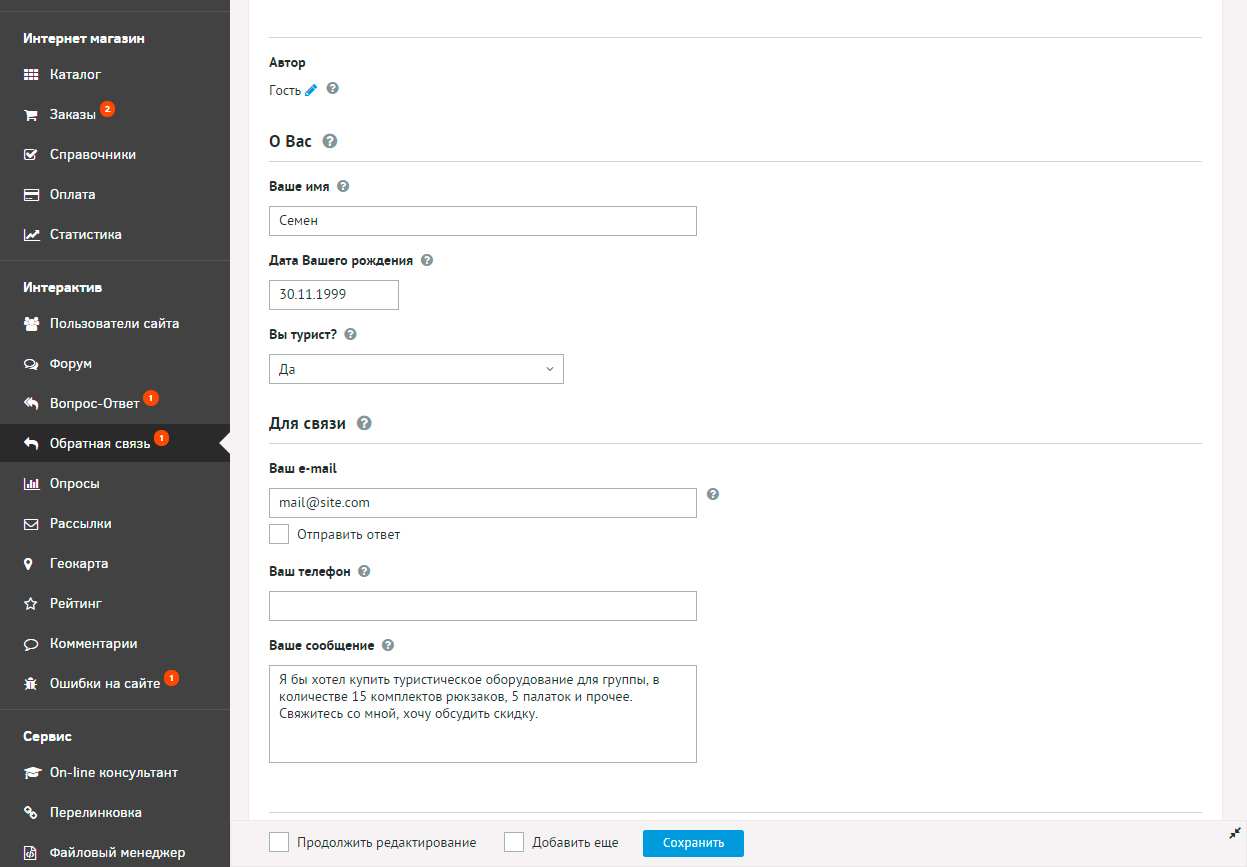Viewport: 1247px width, 867px height.
Task: Check the Продолжить редактирование checkbox
Action: [279, 842]
